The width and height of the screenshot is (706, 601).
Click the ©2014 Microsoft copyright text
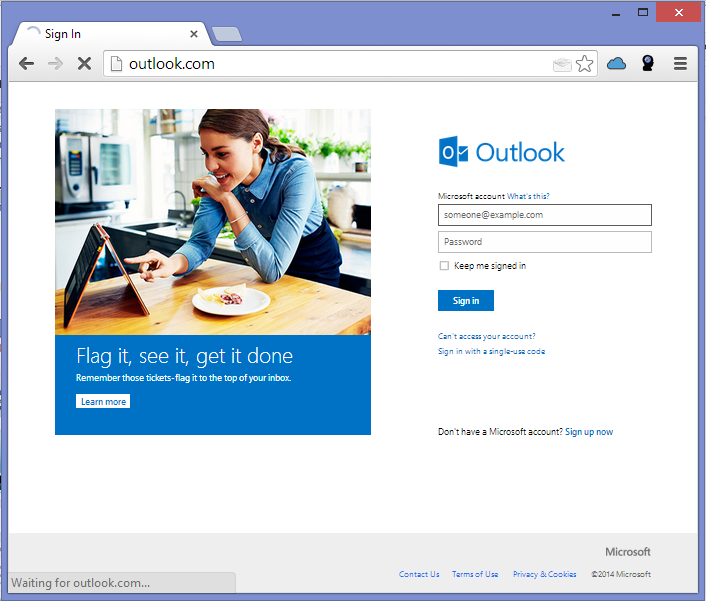(621, 574)
